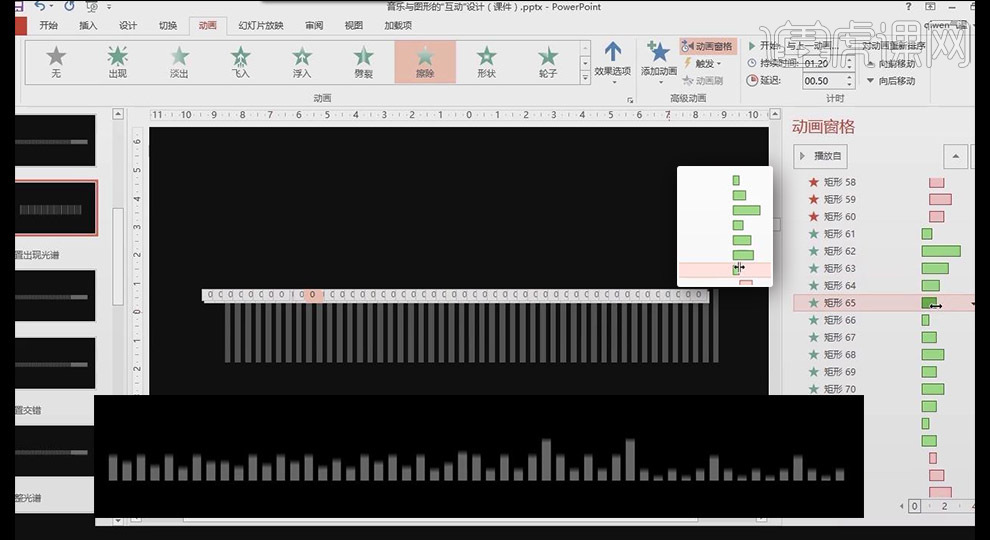
Task: Toggle the 动画窗格 animation pane button
Action: pos(707,46)
